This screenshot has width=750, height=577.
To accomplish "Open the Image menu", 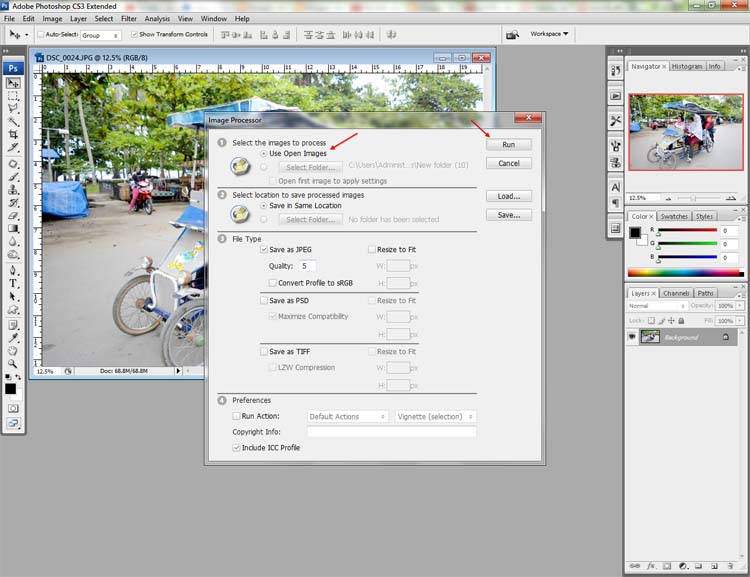I will [x=52, y=19].
